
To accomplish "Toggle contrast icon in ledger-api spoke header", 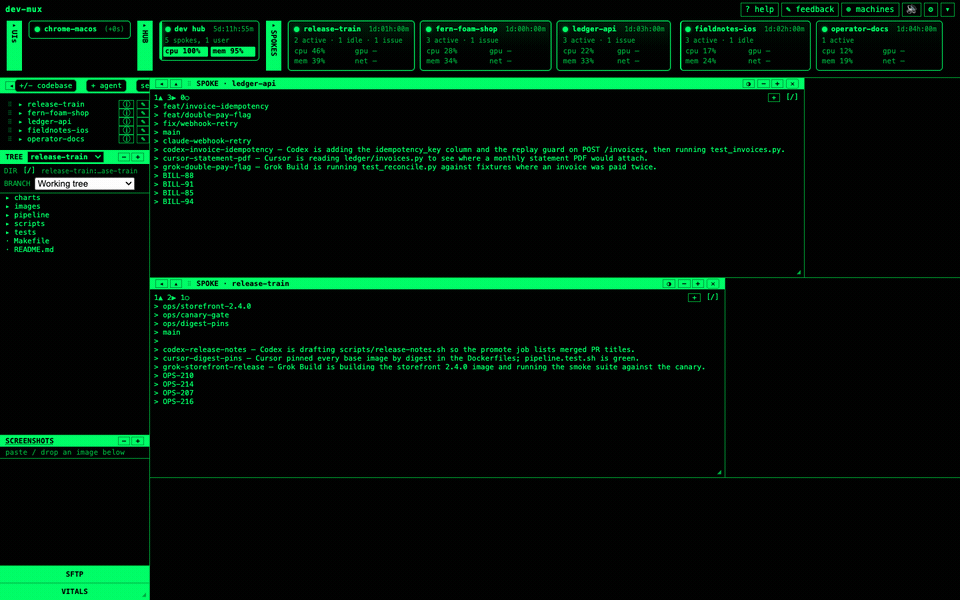I will point(748,84).
